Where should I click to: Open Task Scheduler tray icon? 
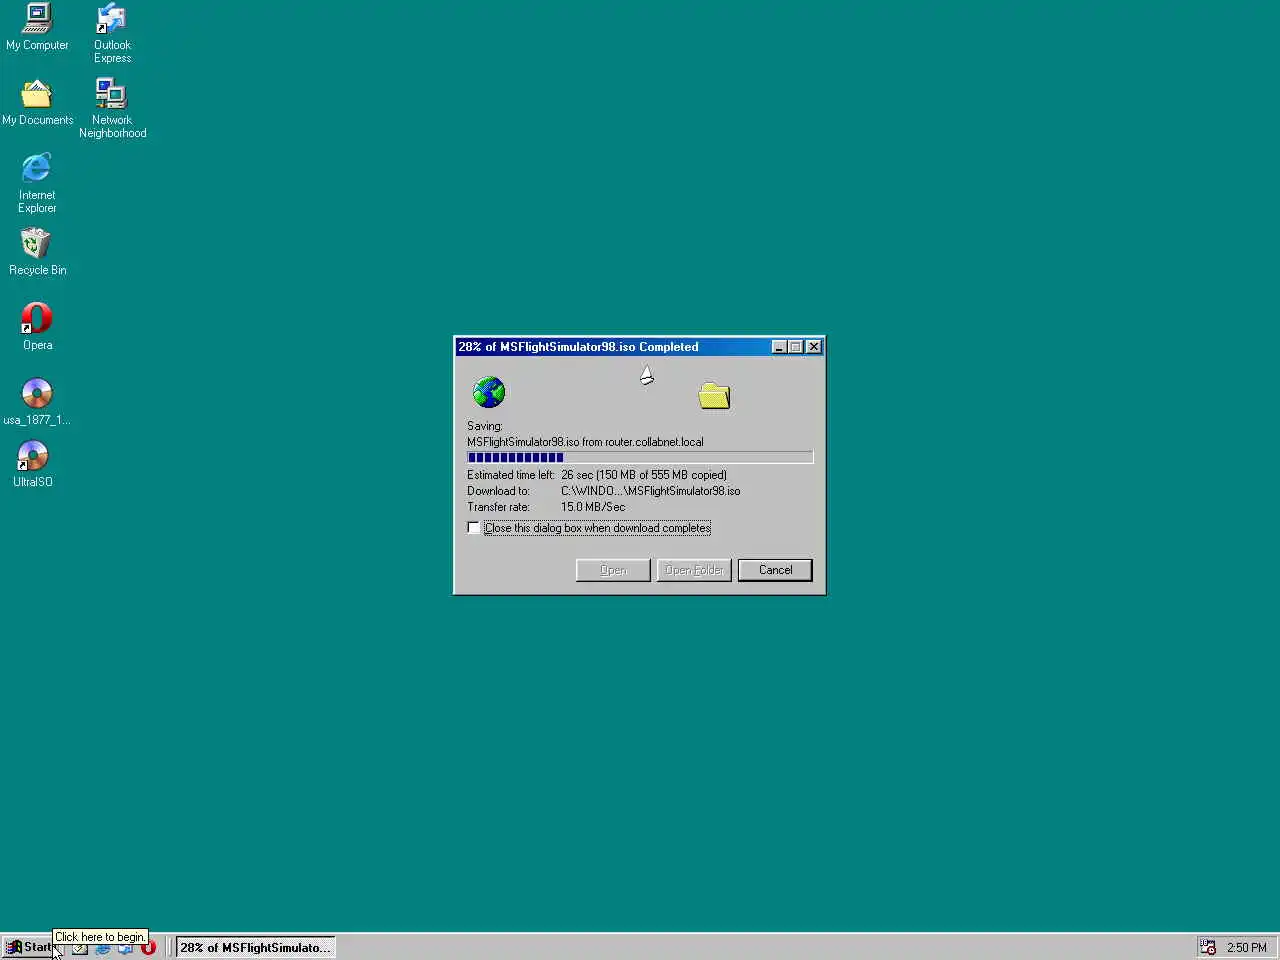(1208, 948)
